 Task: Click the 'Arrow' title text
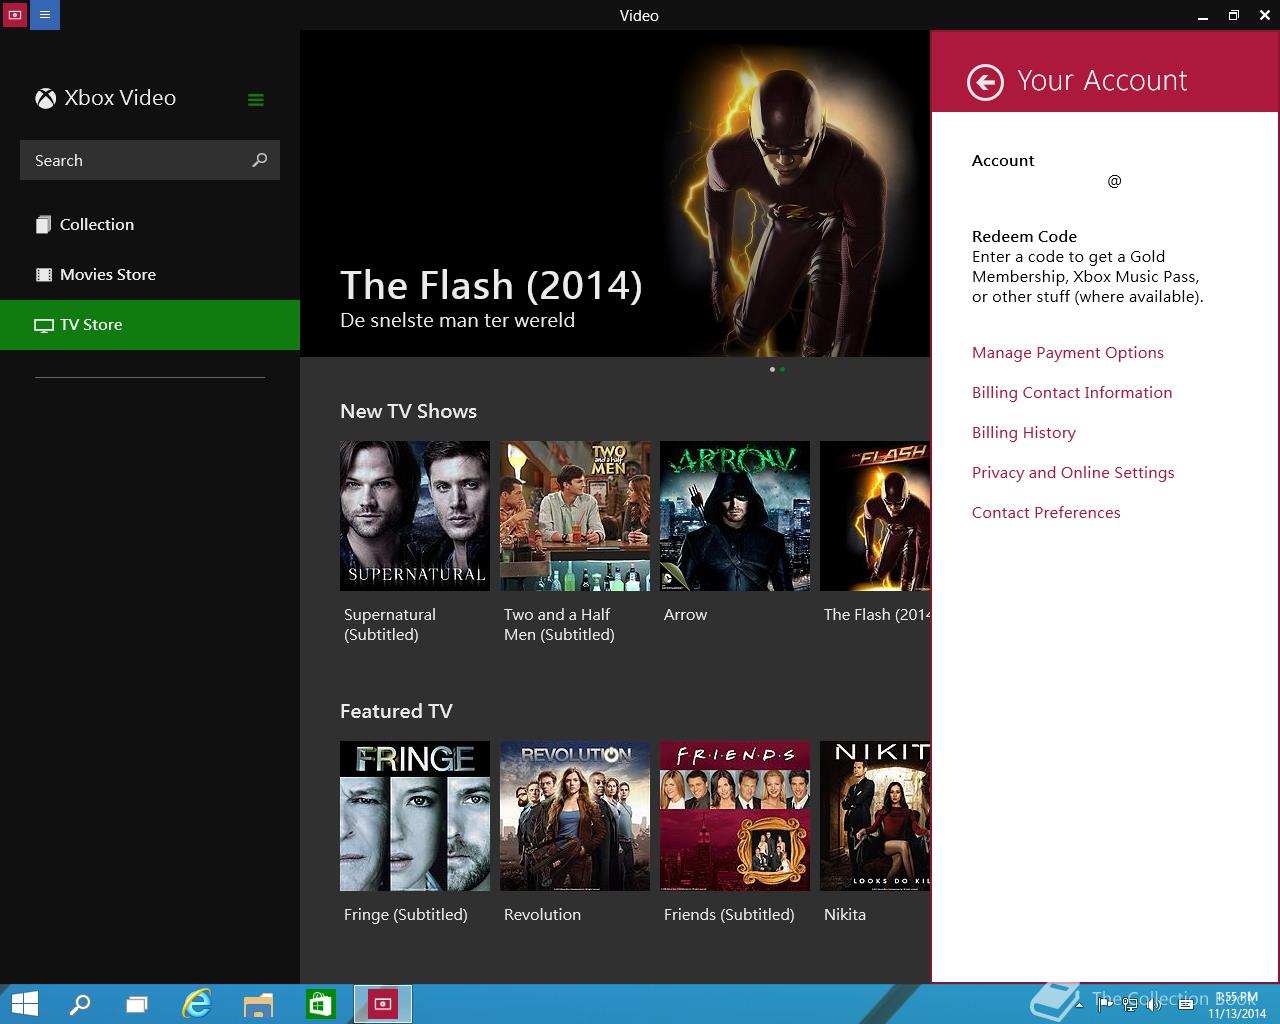(685, 614)
